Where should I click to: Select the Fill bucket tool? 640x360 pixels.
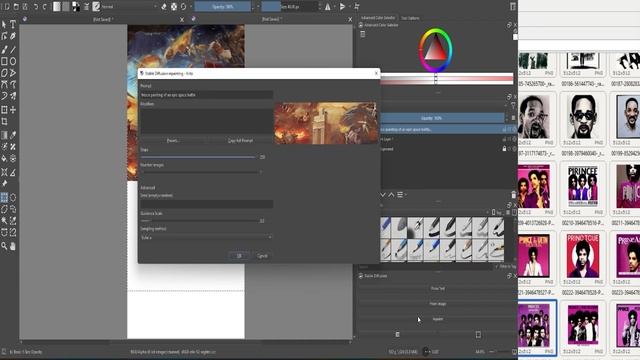click(x=4, y=158)
